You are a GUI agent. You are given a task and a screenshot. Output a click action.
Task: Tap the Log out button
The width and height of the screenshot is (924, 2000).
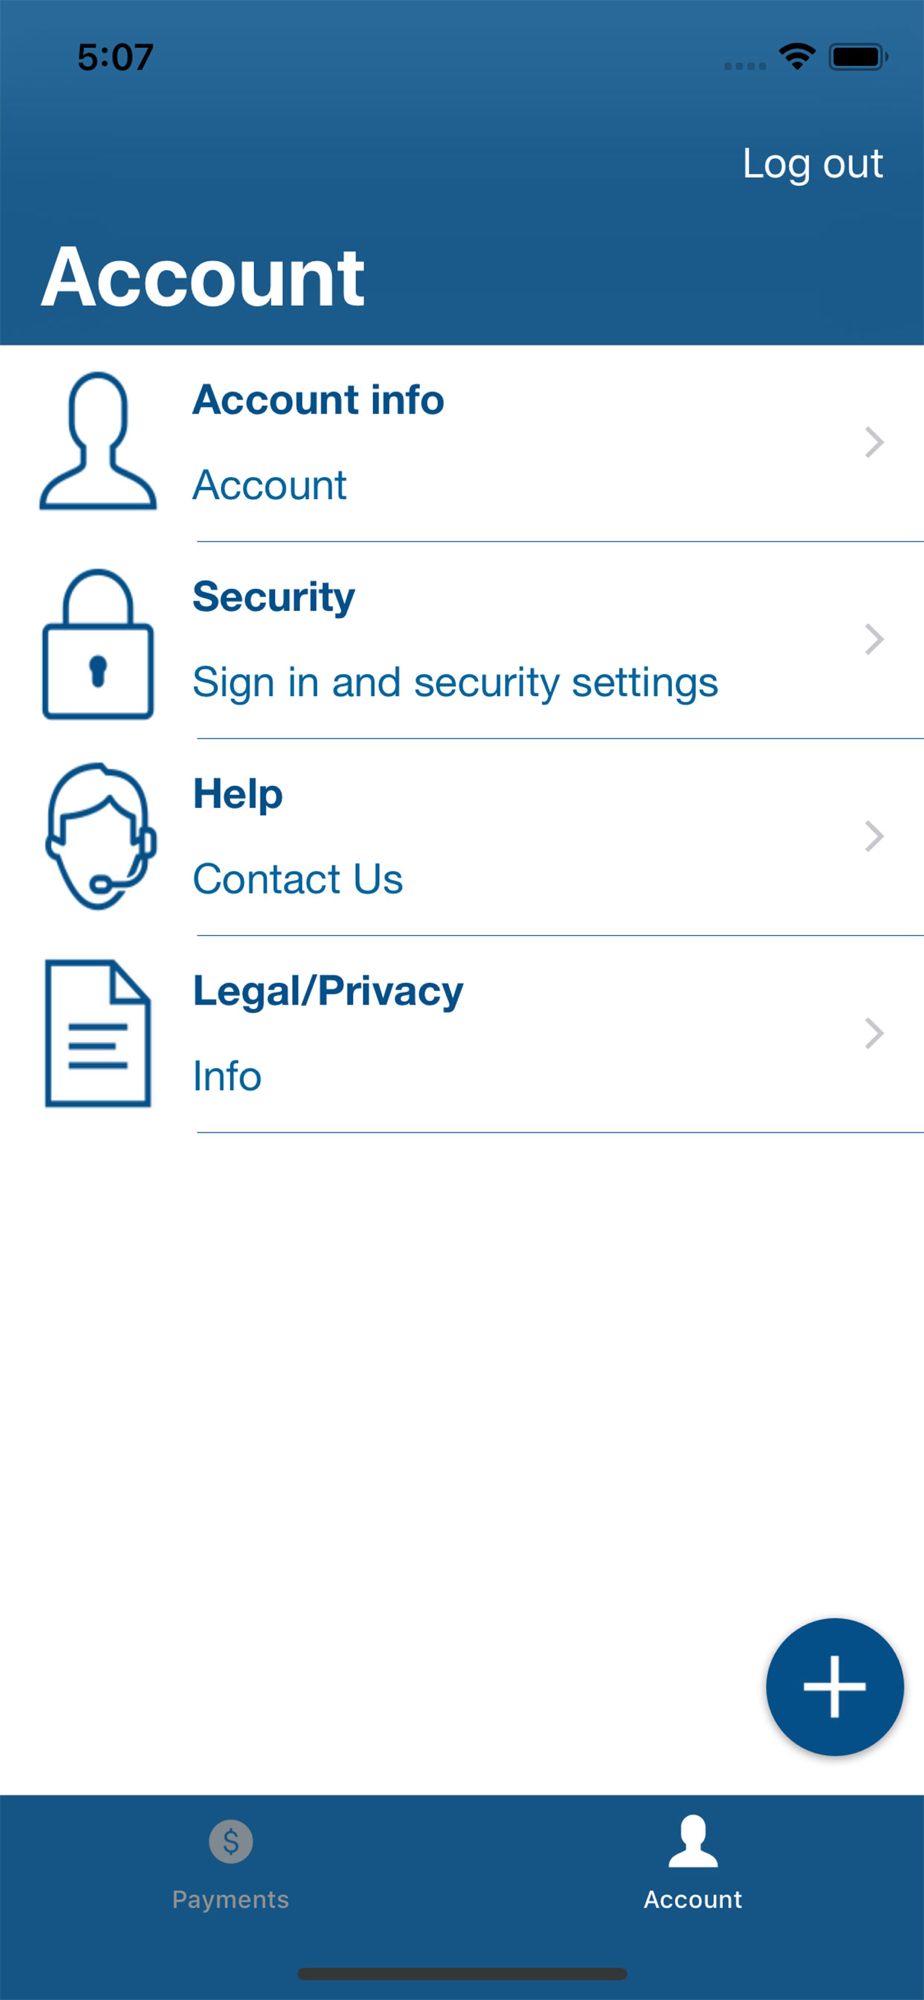[x=813, y=164]
